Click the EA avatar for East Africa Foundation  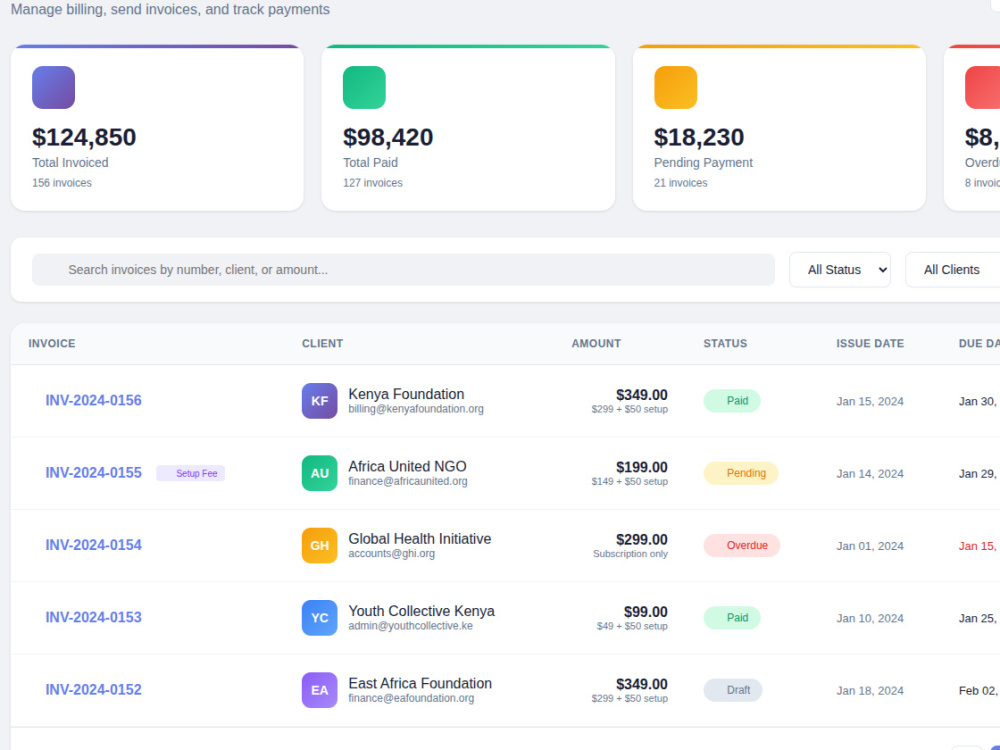(x=320, y=690)
